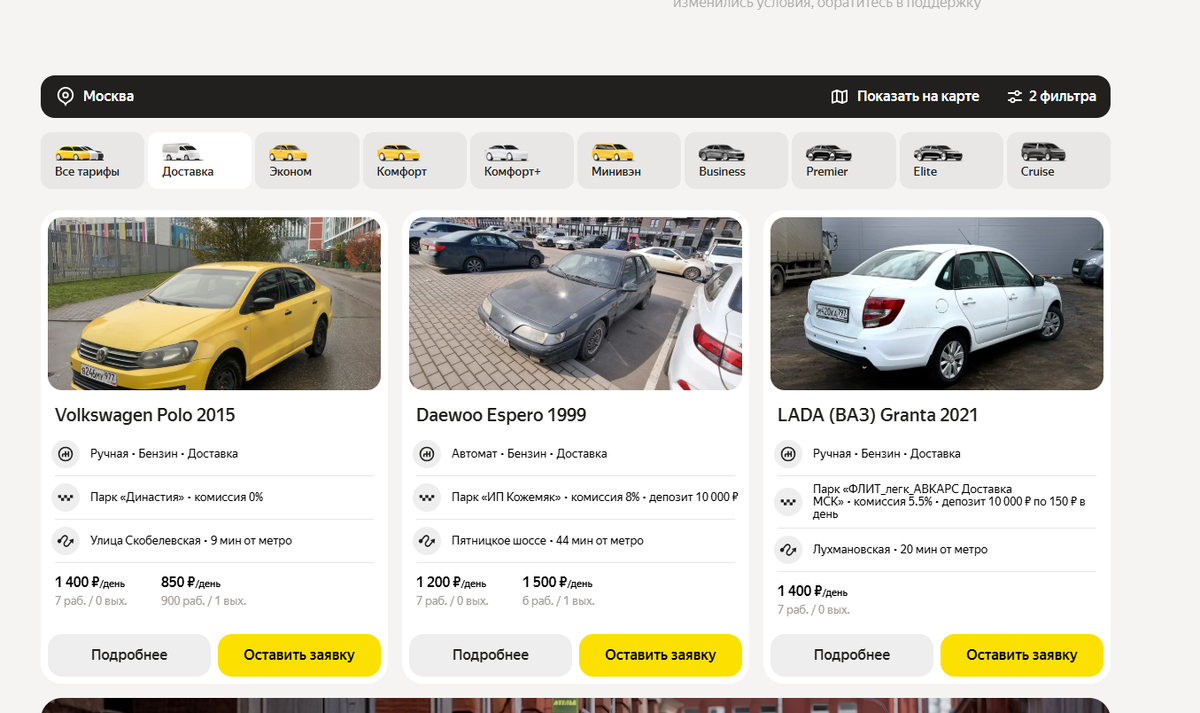Open the 2 фильтра filter panel
Screen dimensions: 1200x713
tap(1052, 97)
